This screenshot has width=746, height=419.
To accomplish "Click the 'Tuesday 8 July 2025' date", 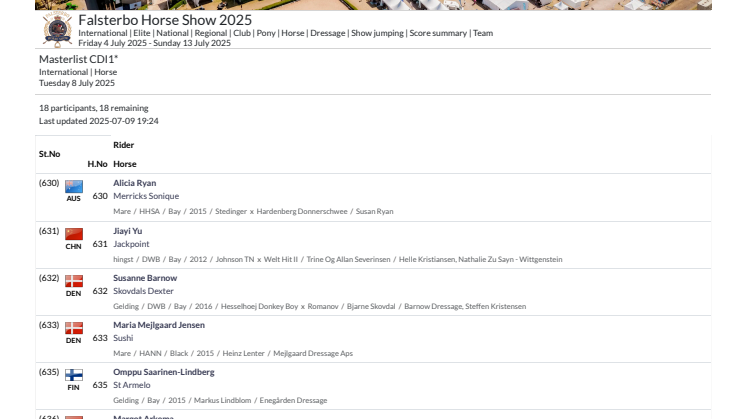I will pos(77,83).
